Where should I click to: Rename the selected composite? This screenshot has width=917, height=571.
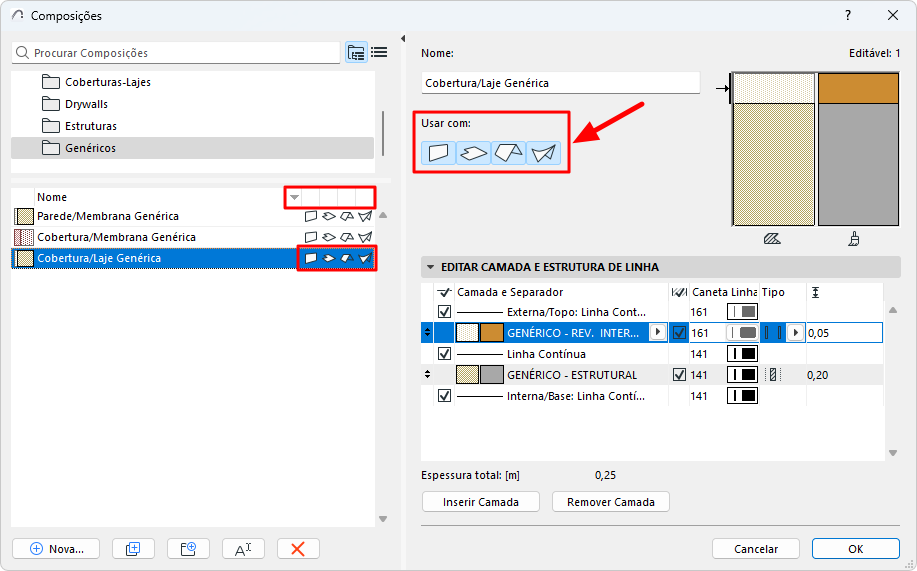tap(243, 549)
